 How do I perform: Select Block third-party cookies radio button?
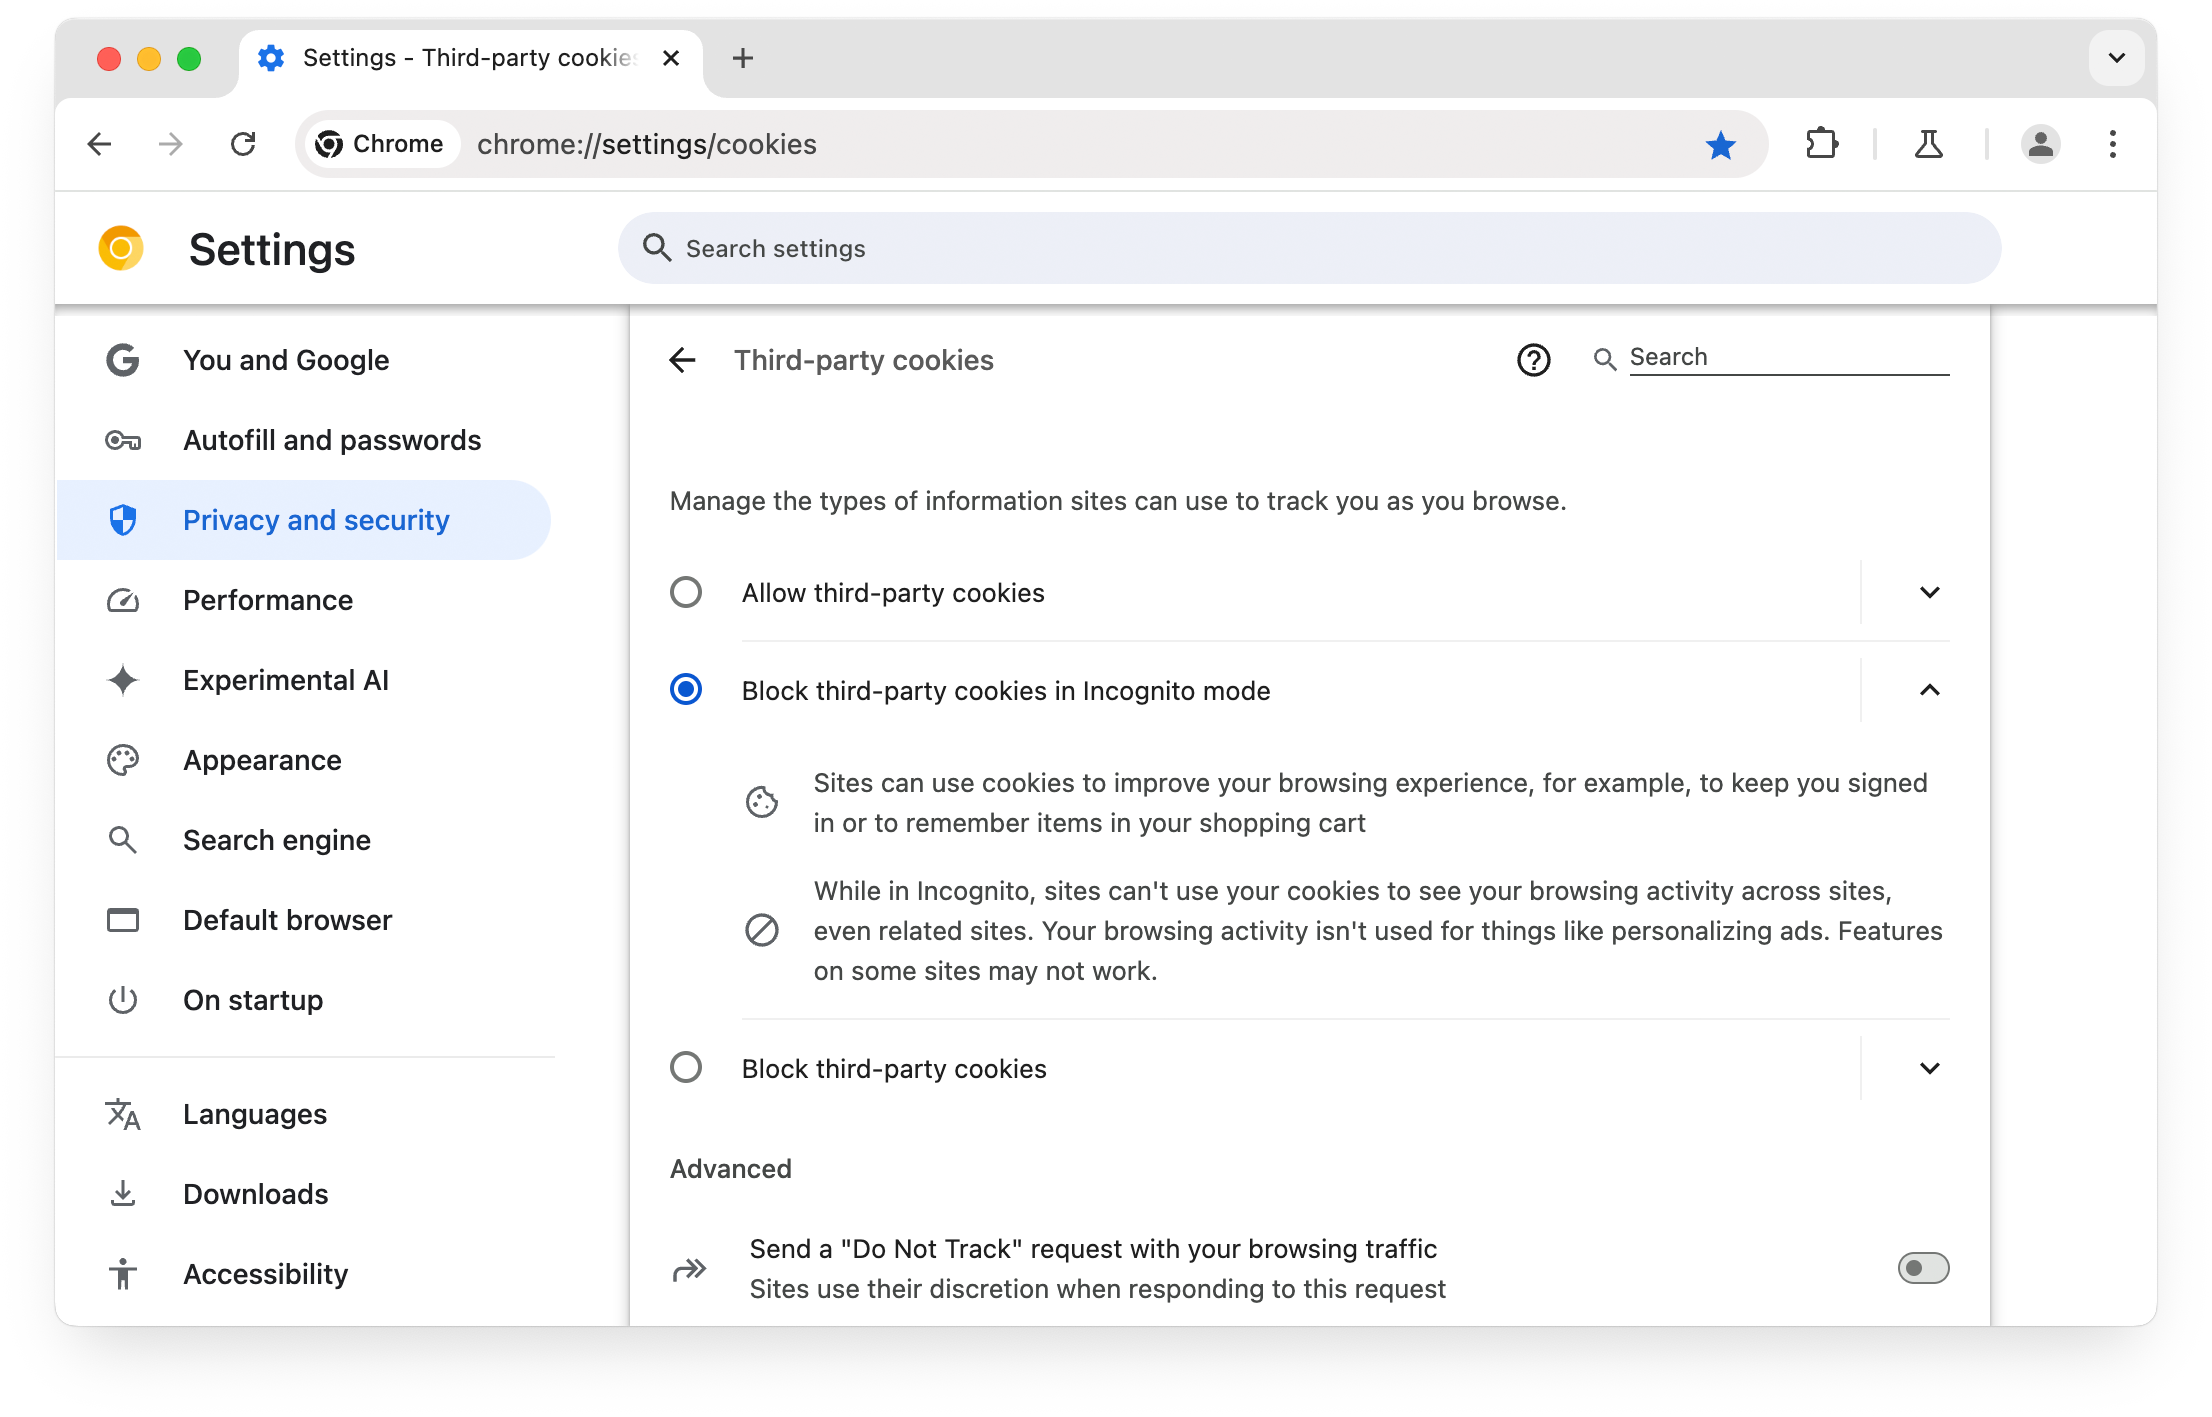tap(685, 1067)
